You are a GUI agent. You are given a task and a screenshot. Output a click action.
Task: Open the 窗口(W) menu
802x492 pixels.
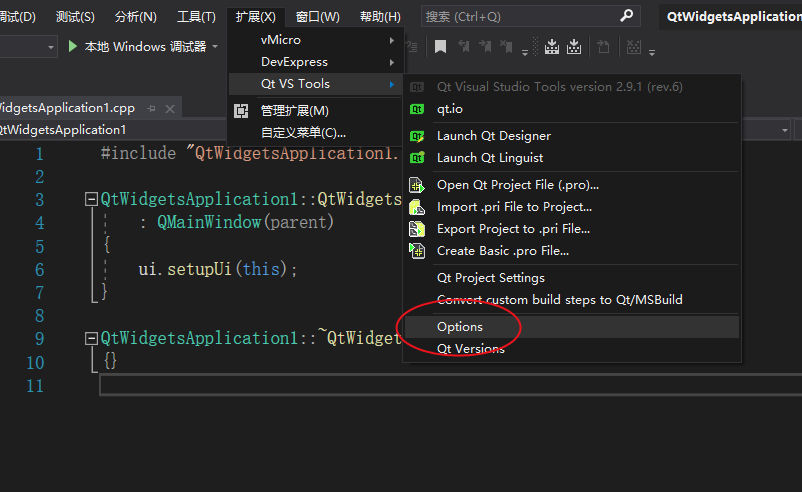tap(318, 17)
